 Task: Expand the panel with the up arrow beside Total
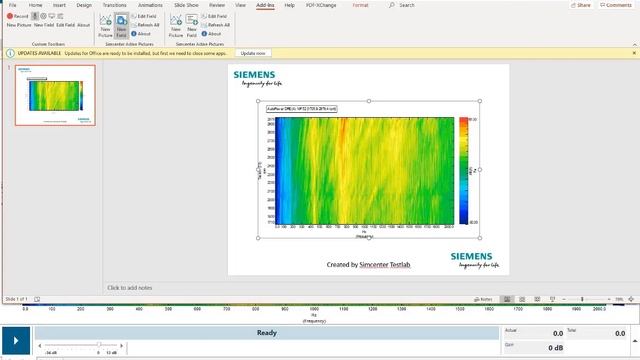click(635, 341)
